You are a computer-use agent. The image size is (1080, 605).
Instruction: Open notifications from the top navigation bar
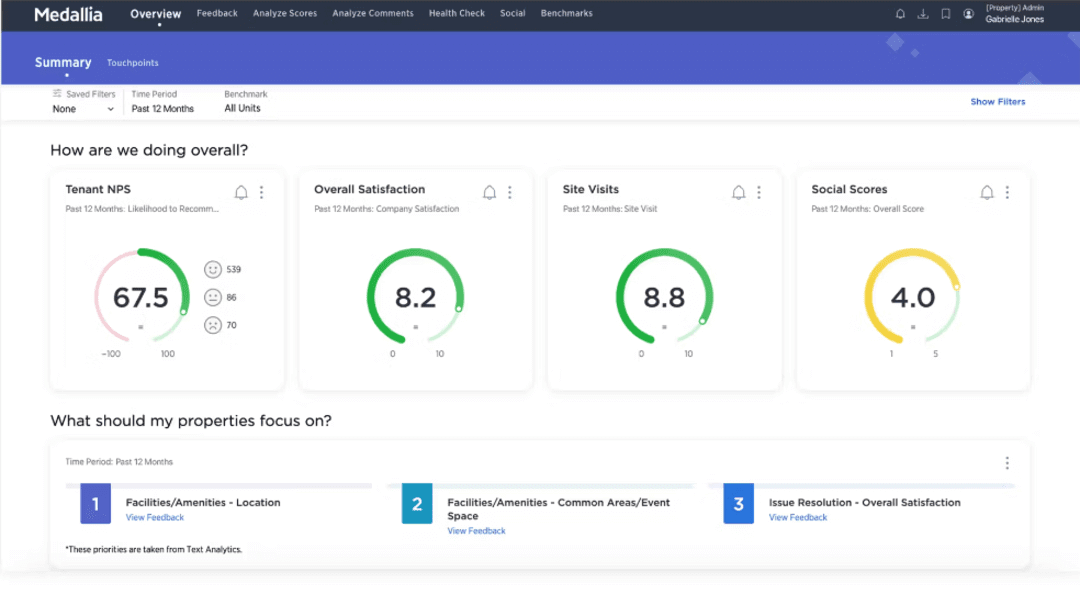pos(899,13)
